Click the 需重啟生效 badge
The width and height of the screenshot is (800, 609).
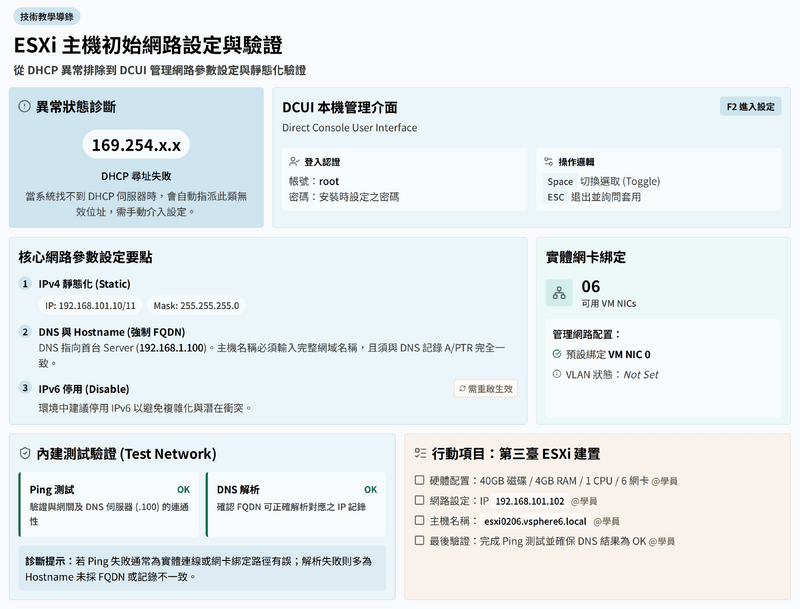[485, 388]
